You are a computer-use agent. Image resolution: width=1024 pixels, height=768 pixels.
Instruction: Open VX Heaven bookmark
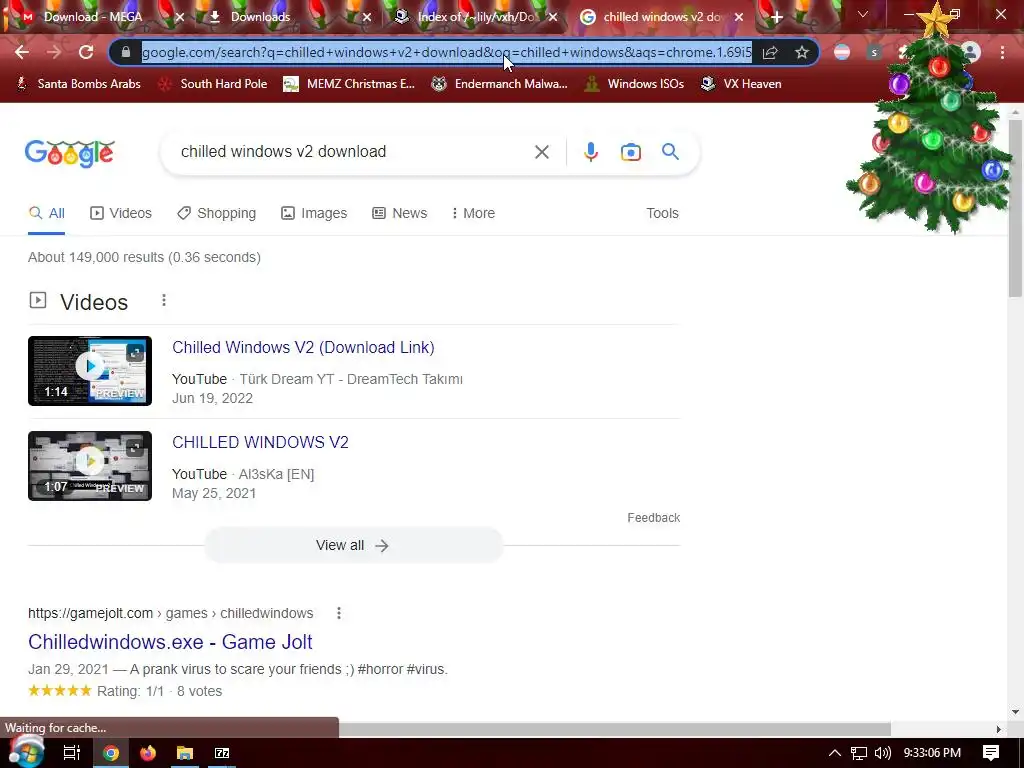click(741, 84)
